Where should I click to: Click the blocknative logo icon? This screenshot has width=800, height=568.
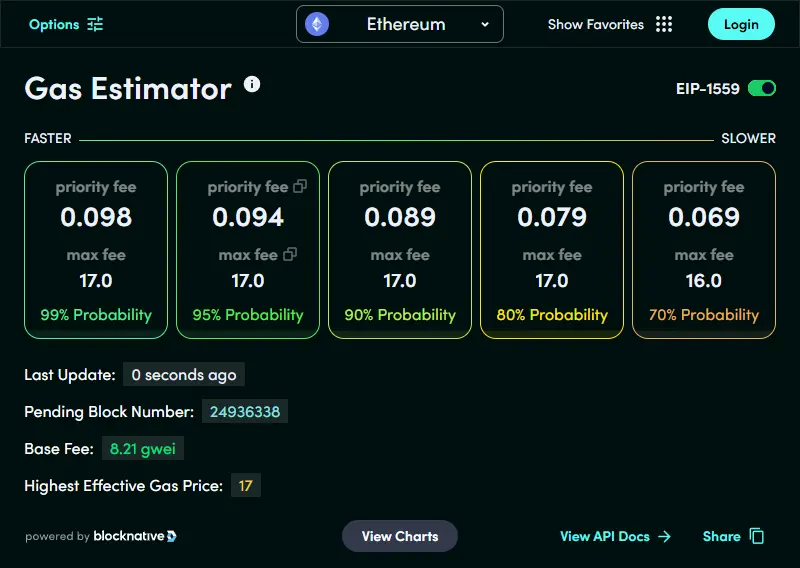[x=171, y=536]
